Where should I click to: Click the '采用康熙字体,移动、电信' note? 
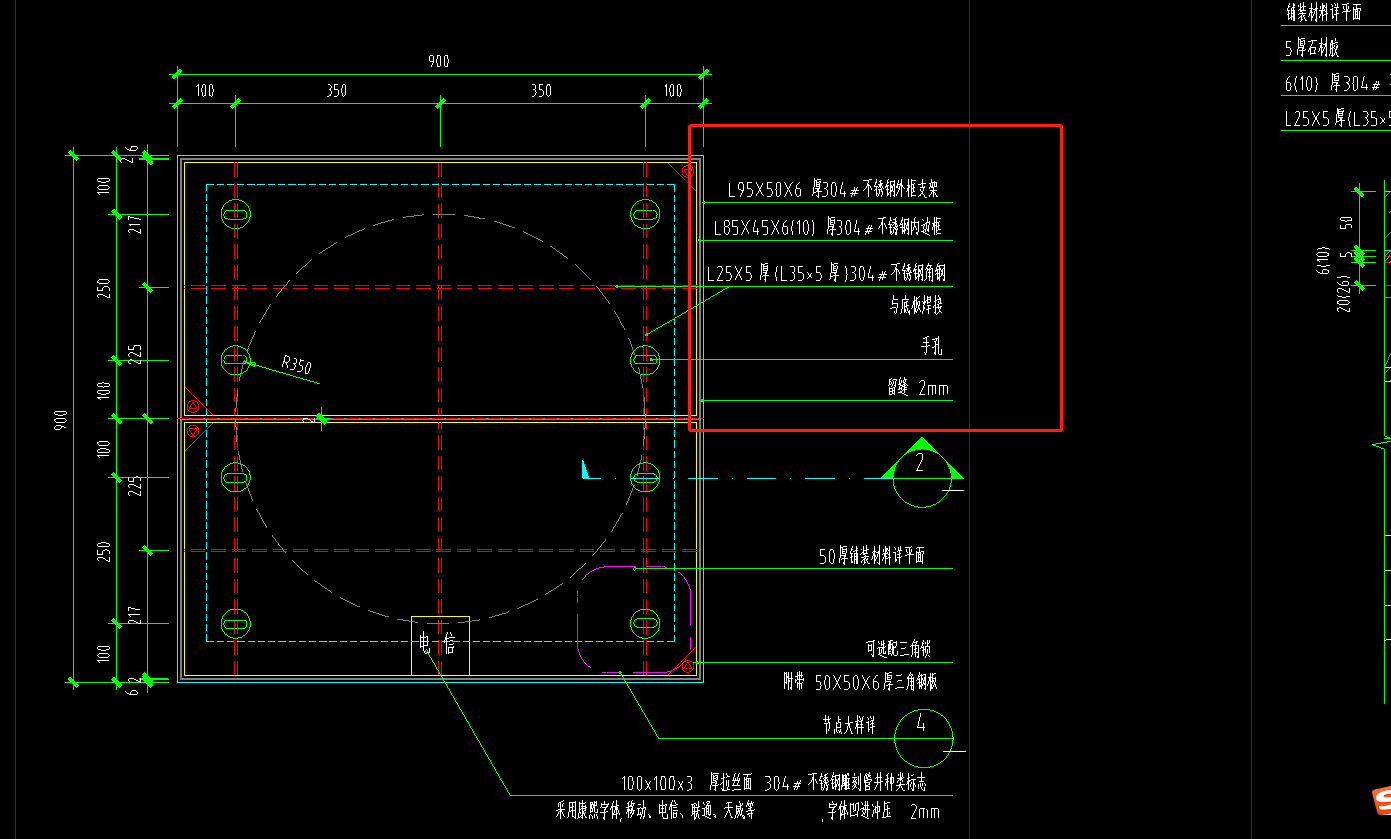coord(655,811)
